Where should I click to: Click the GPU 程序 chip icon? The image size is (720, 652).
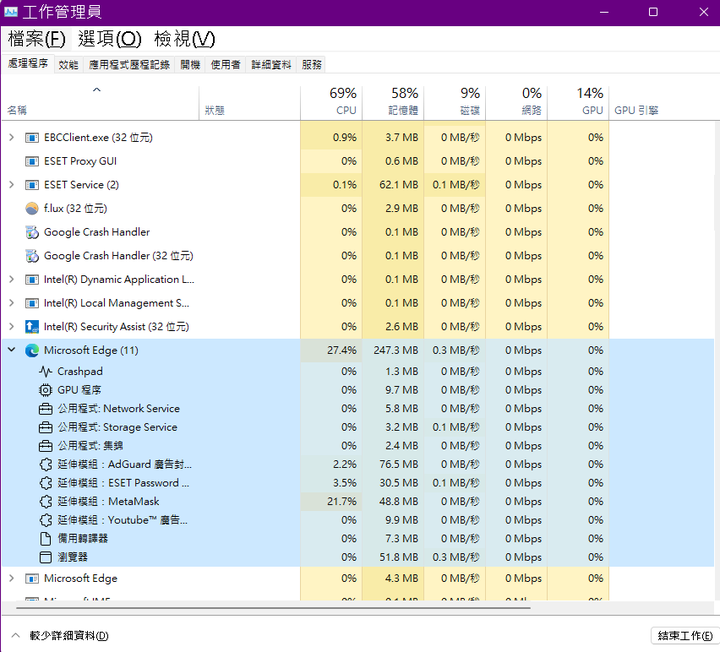[45, 390]
